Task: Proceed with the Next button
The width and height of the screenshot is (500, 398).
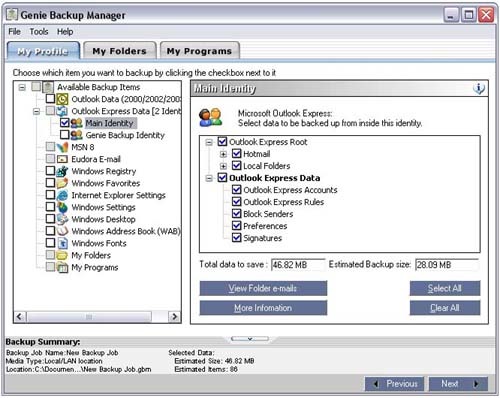Action: [x=458, y=384]
